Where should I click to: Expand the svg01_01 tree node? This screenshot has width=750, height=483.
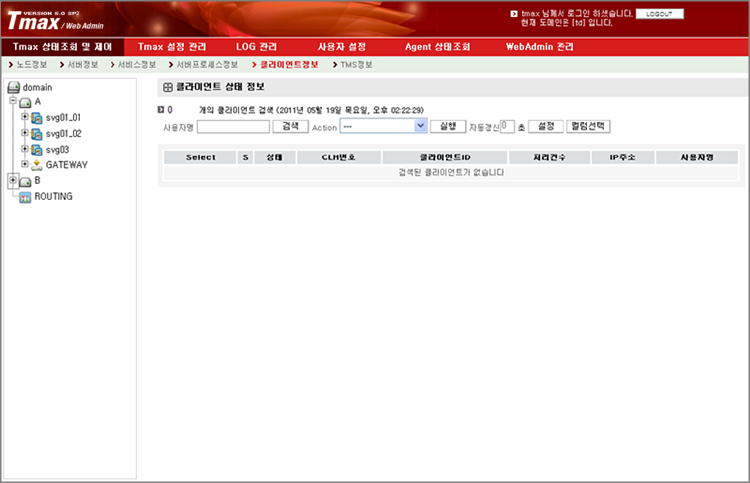(24, 116)
